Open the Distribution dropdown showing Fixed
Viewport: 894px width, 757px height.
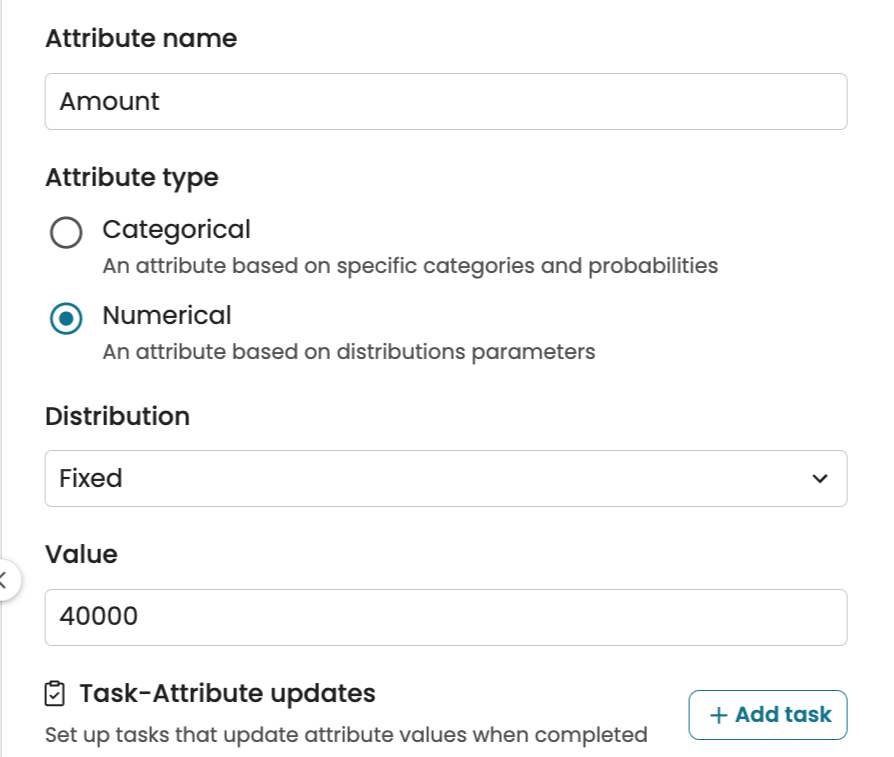(x=445, y=478)
